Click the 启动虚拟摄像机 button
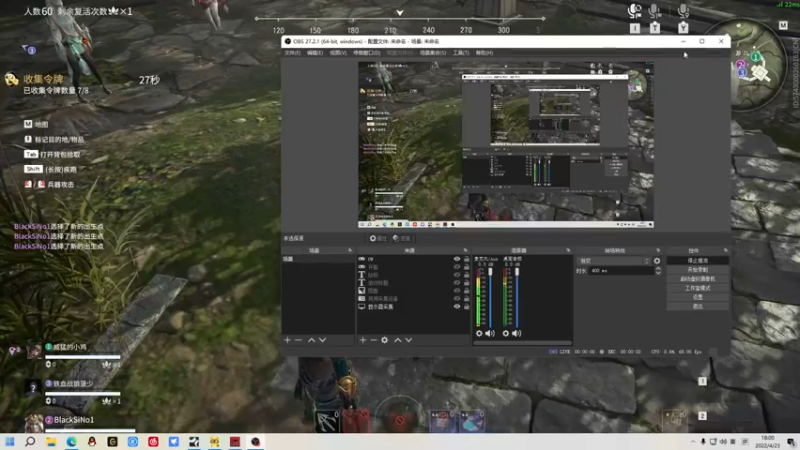The width and height of the screenshot is (800, 450). pos(697,279)
